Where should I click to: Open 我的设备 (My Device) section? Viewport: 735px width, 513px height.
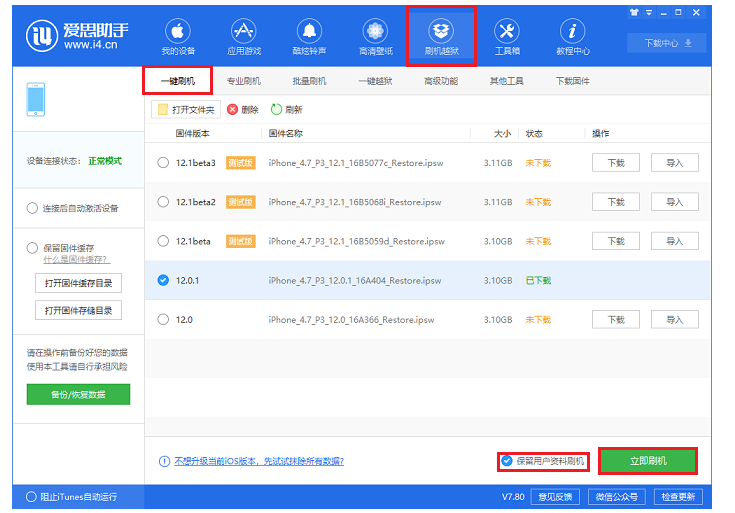178,37
